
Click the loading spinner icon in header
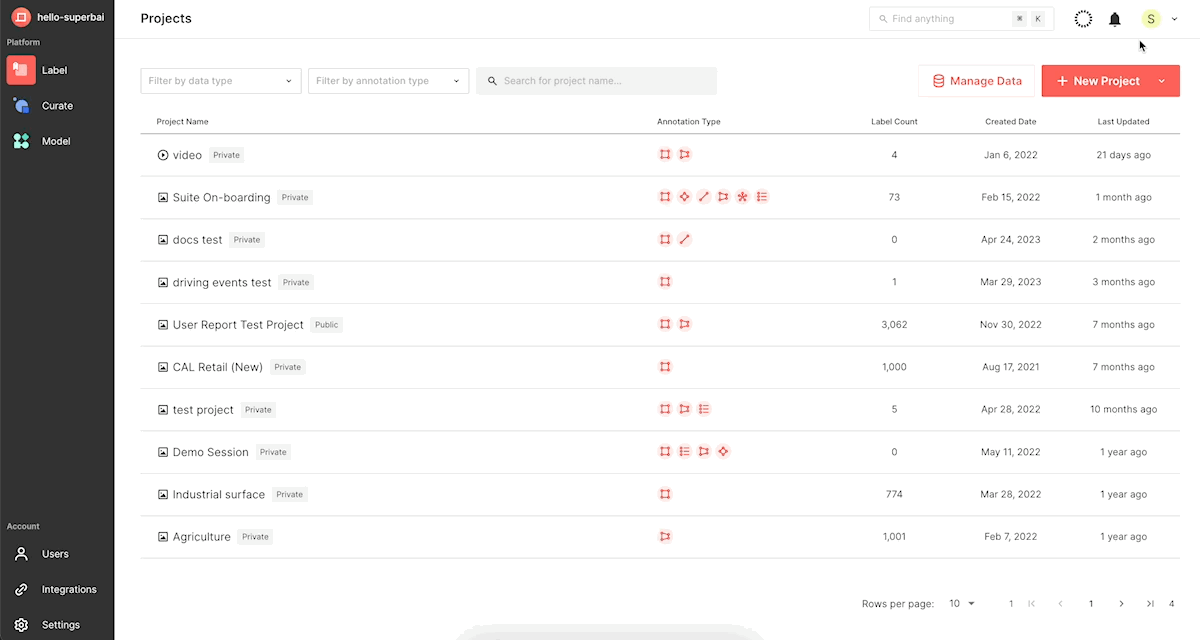[x=1083, y=19]
